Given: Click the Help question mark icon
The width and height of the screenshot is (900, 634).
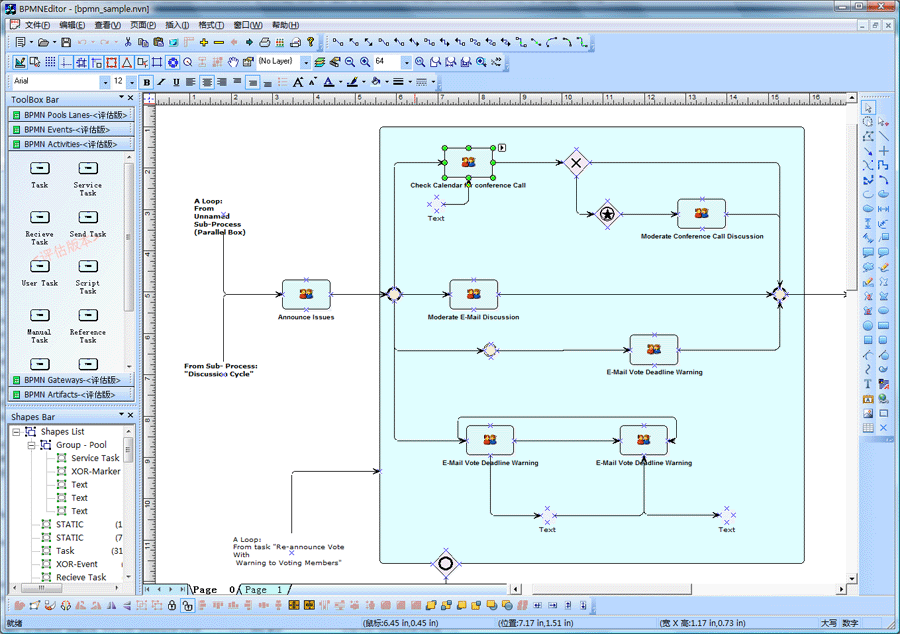Looking at the screenshot, I should [x=311, y=43].
